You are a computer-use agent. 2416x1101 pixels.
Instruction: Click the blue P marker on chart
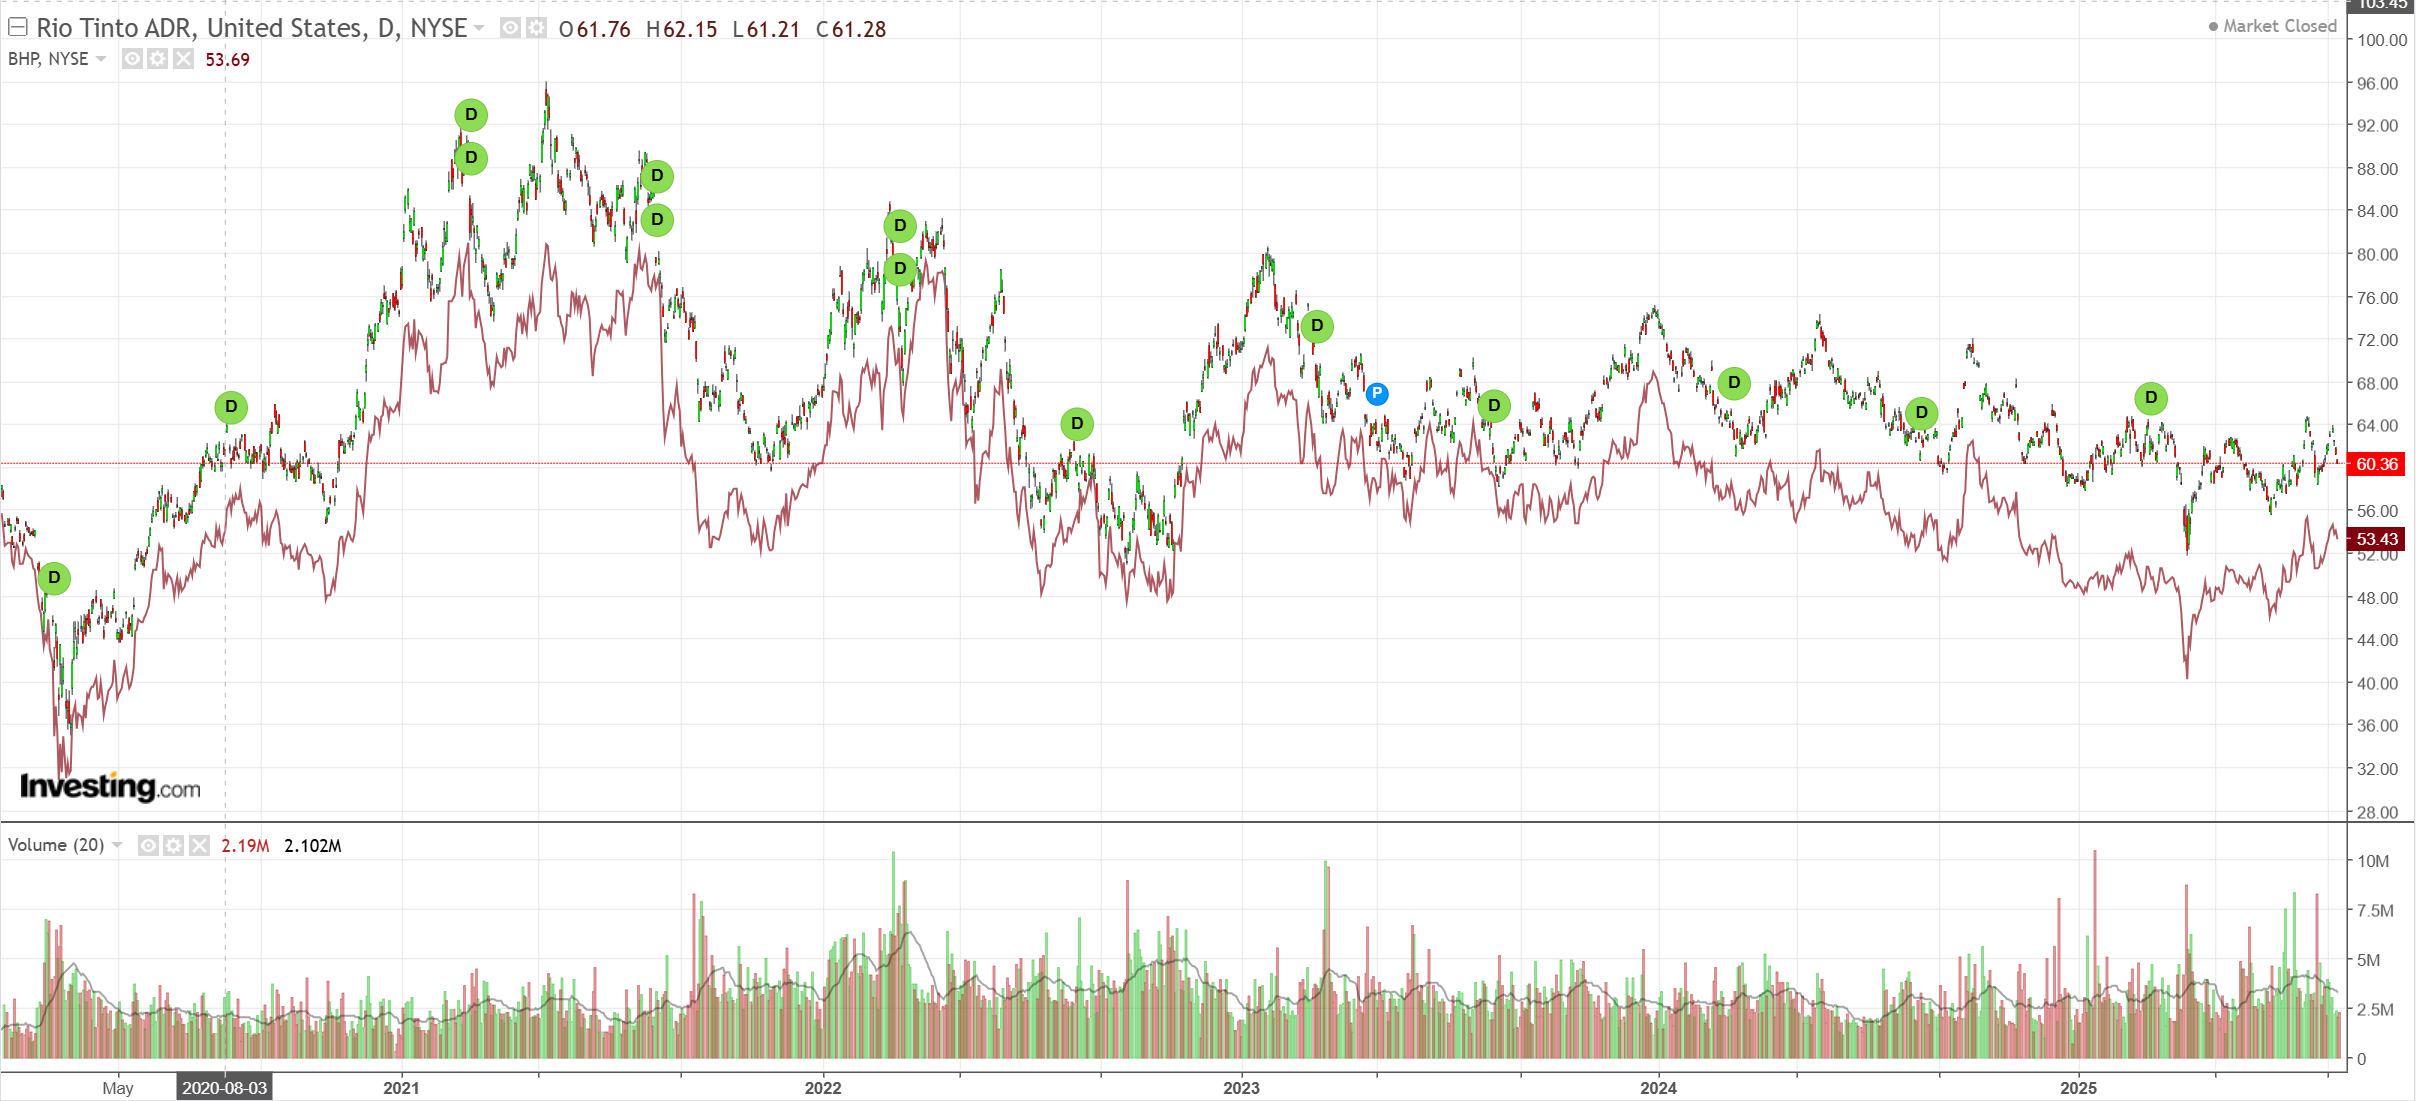(x=1377, y=394)
